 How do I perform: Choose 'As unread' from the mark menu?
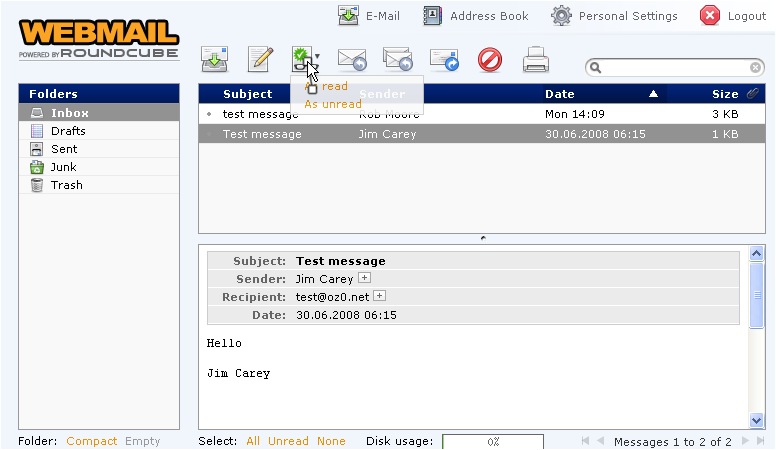click(333, 104)
